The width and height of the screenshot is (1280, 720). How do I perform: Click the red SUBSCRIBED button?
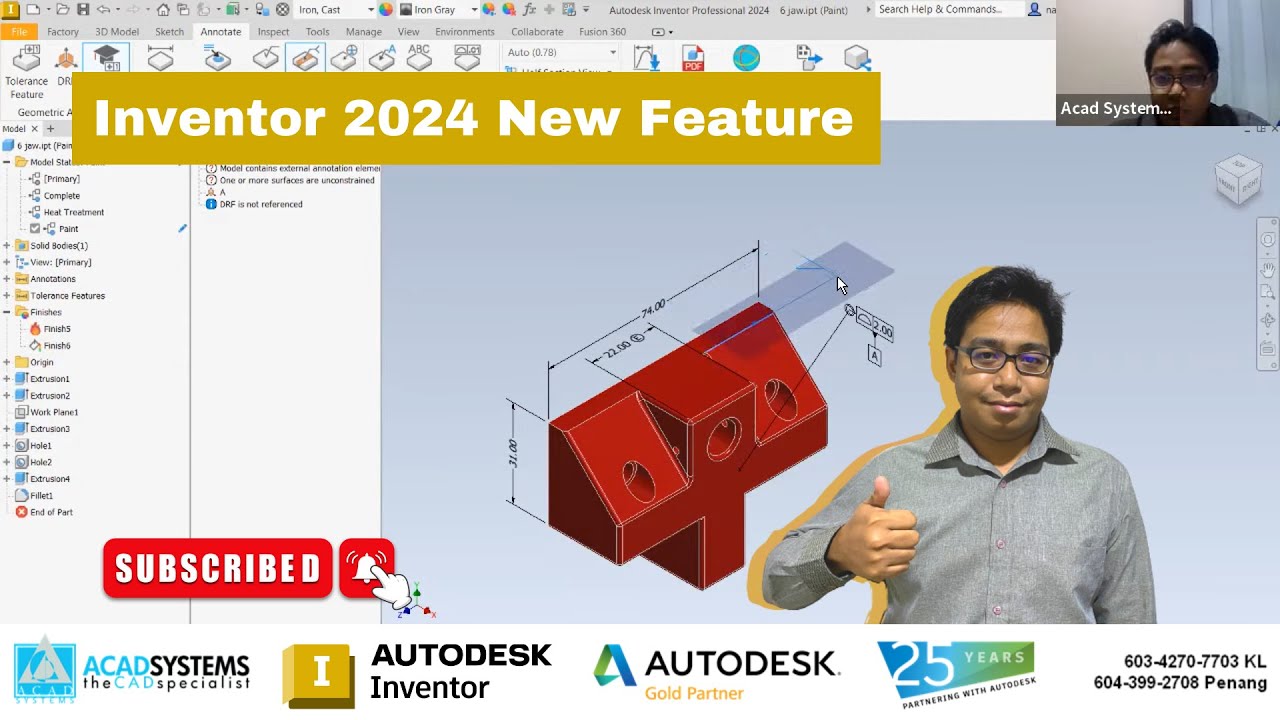(218, 568)
